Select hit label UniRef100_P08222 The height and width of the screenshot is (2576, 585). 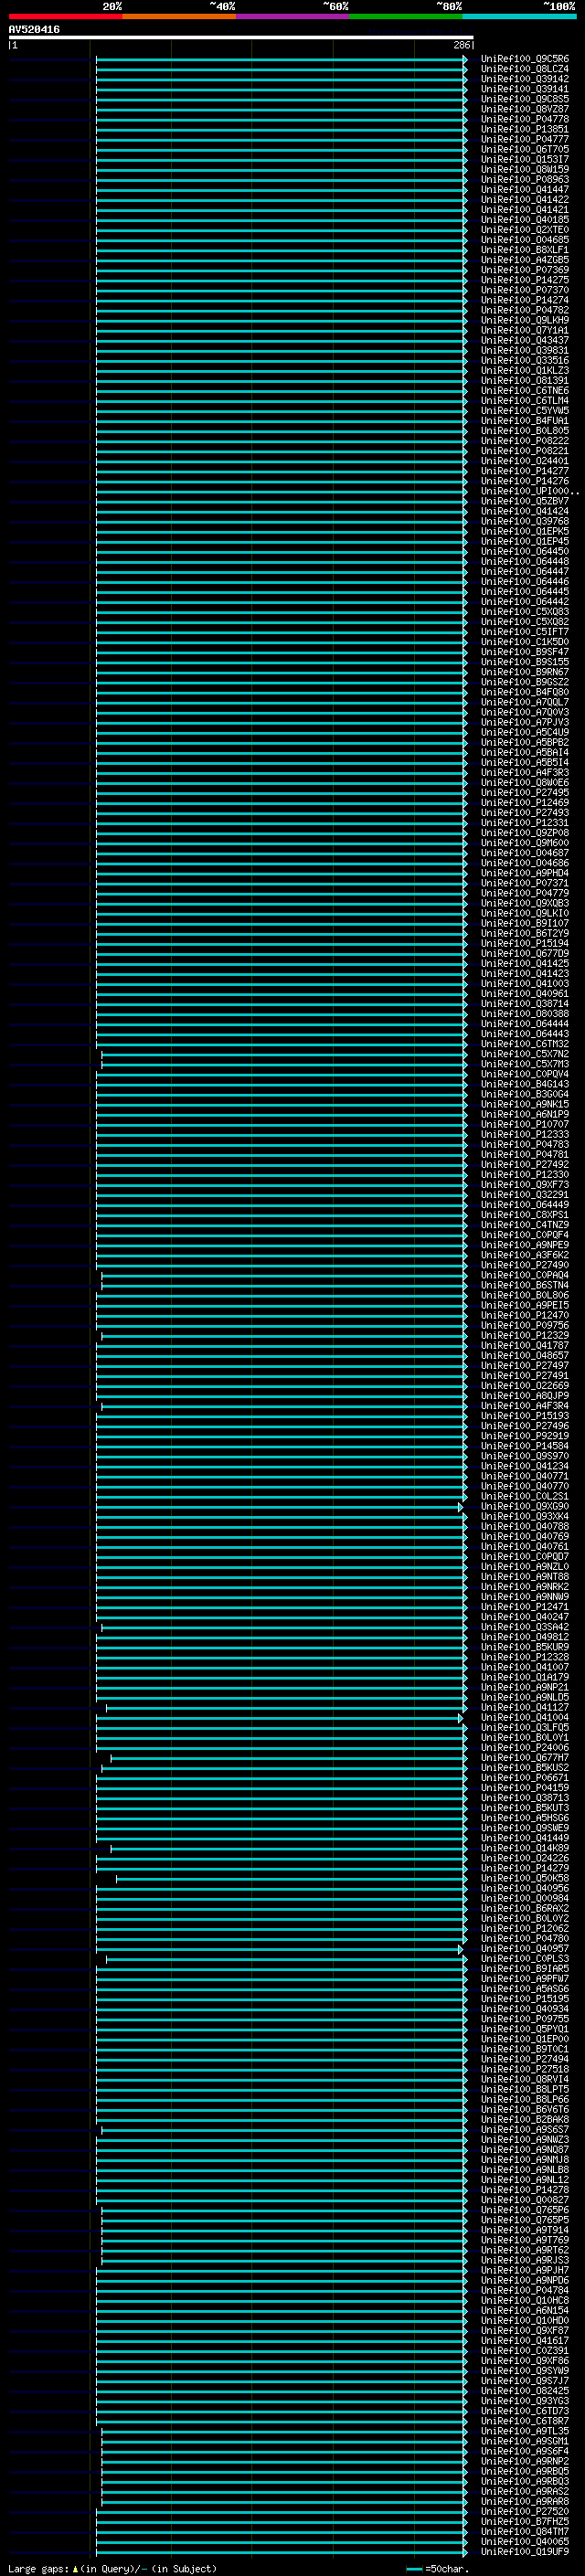coord(524,441)
